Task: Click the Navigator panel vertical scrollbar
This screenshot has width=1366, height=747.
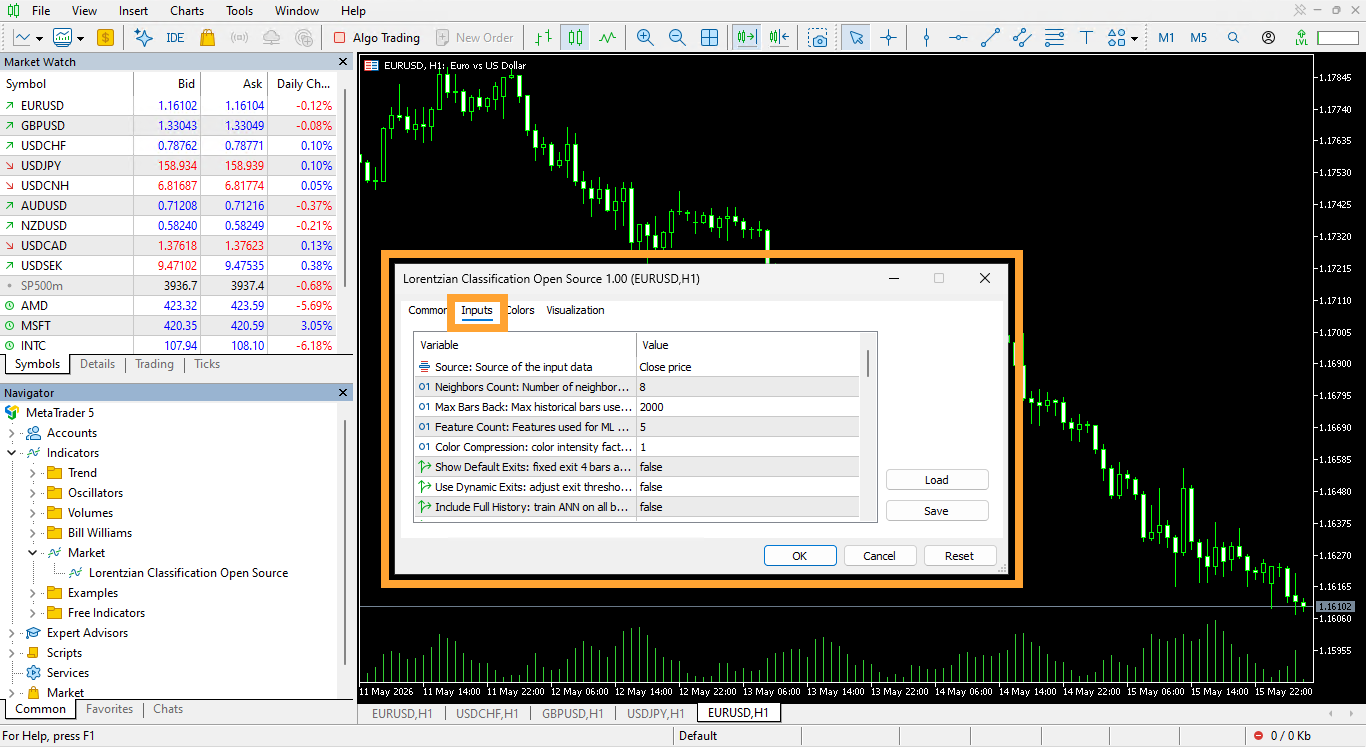Action: (346, 540)
